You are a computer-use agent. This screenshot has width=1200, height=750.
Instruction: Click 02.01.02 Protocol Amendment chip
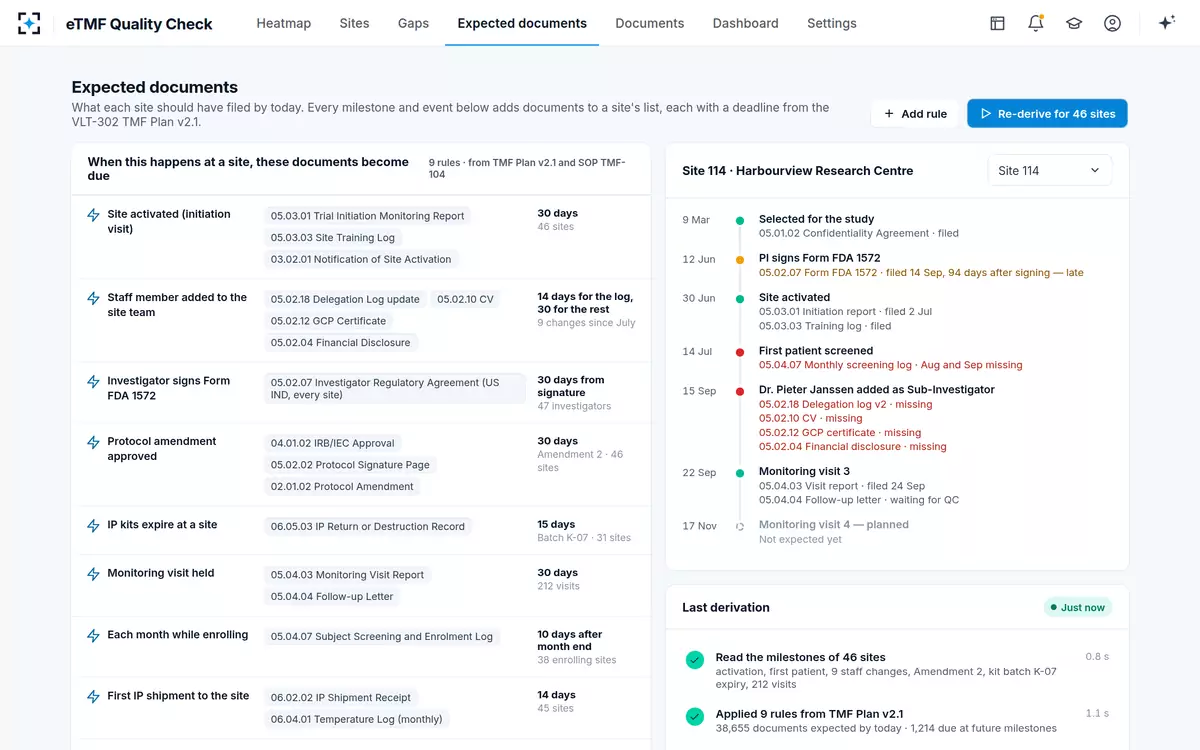342,487
